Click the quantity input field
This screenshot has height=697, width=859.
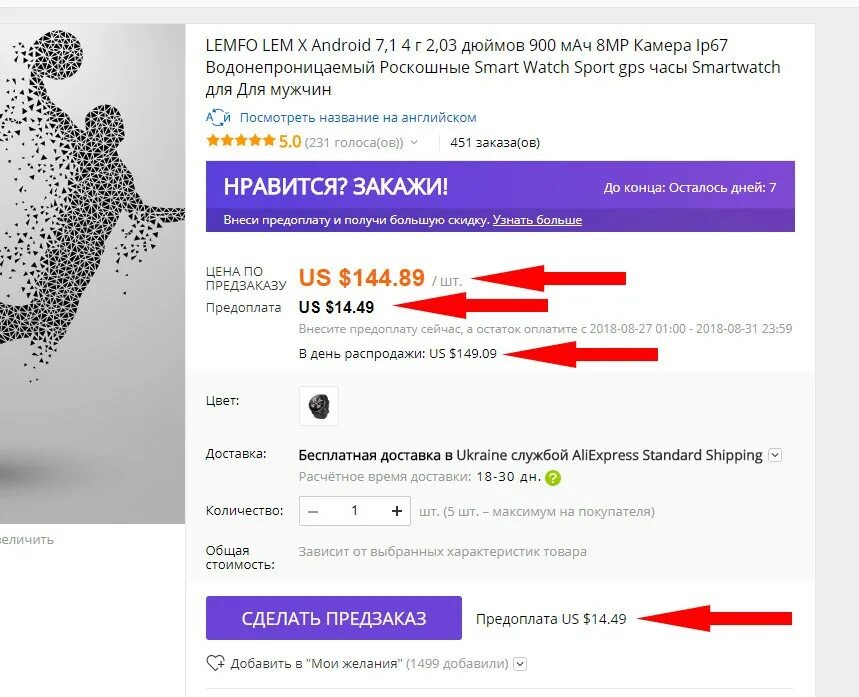click(x=354, y=511)
